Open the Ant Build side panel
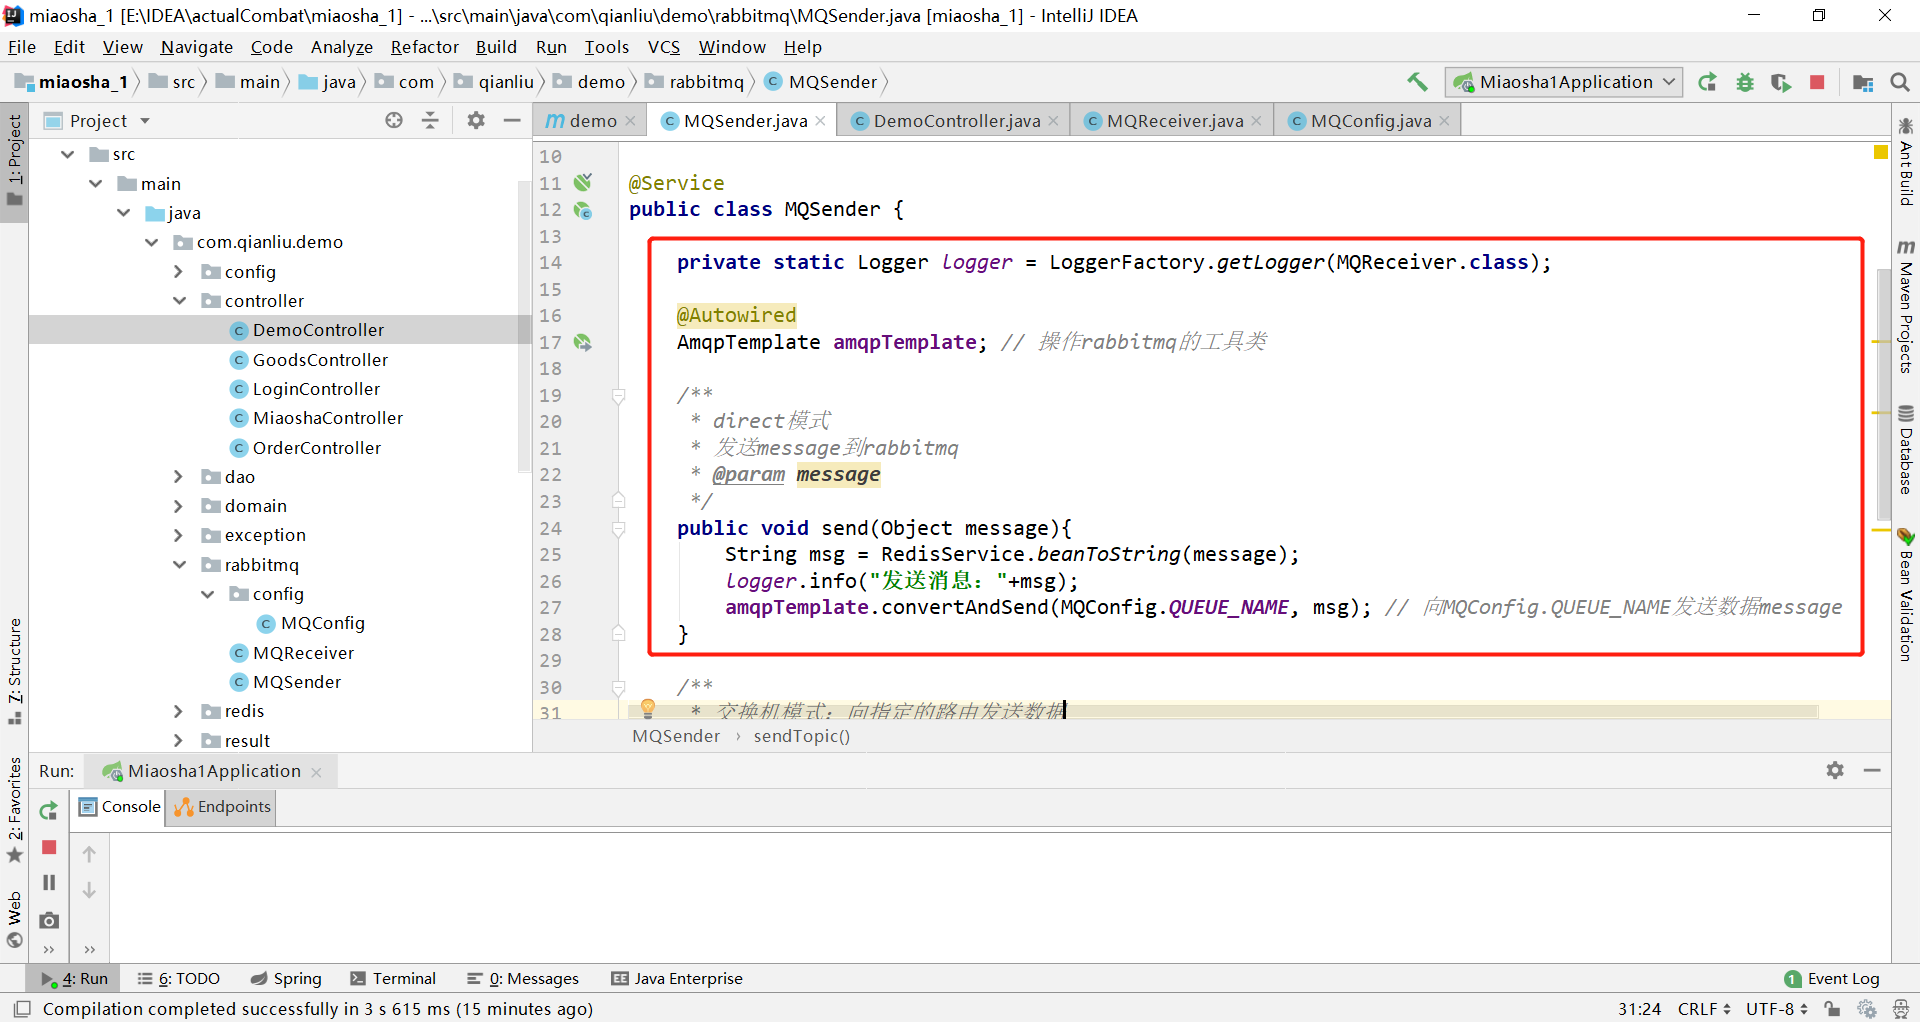1920x1022 pixels. 1906,163
